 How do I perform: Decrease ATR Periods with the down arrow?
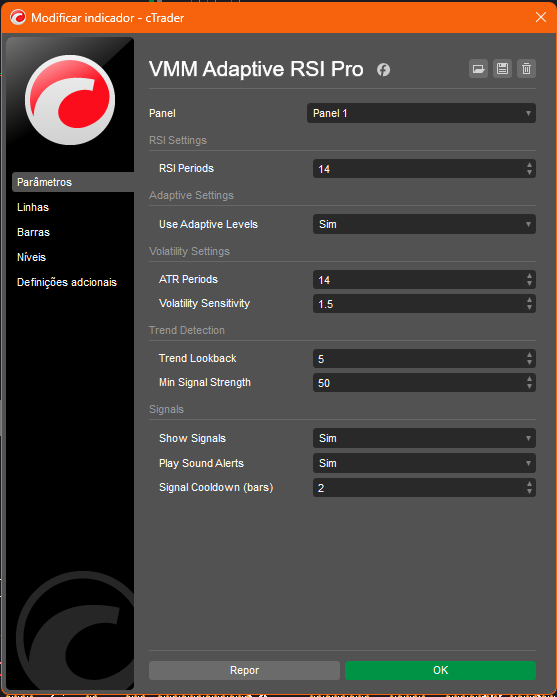(529, 284)
